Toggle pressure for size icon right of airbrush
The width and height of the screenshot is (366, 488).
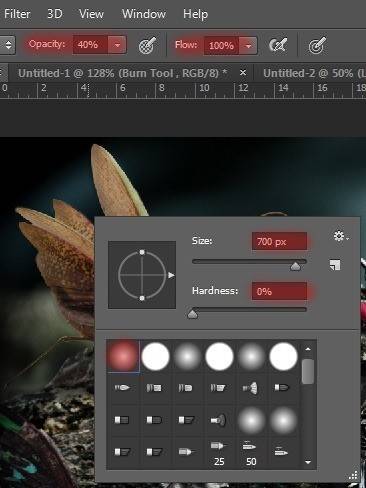317,45
